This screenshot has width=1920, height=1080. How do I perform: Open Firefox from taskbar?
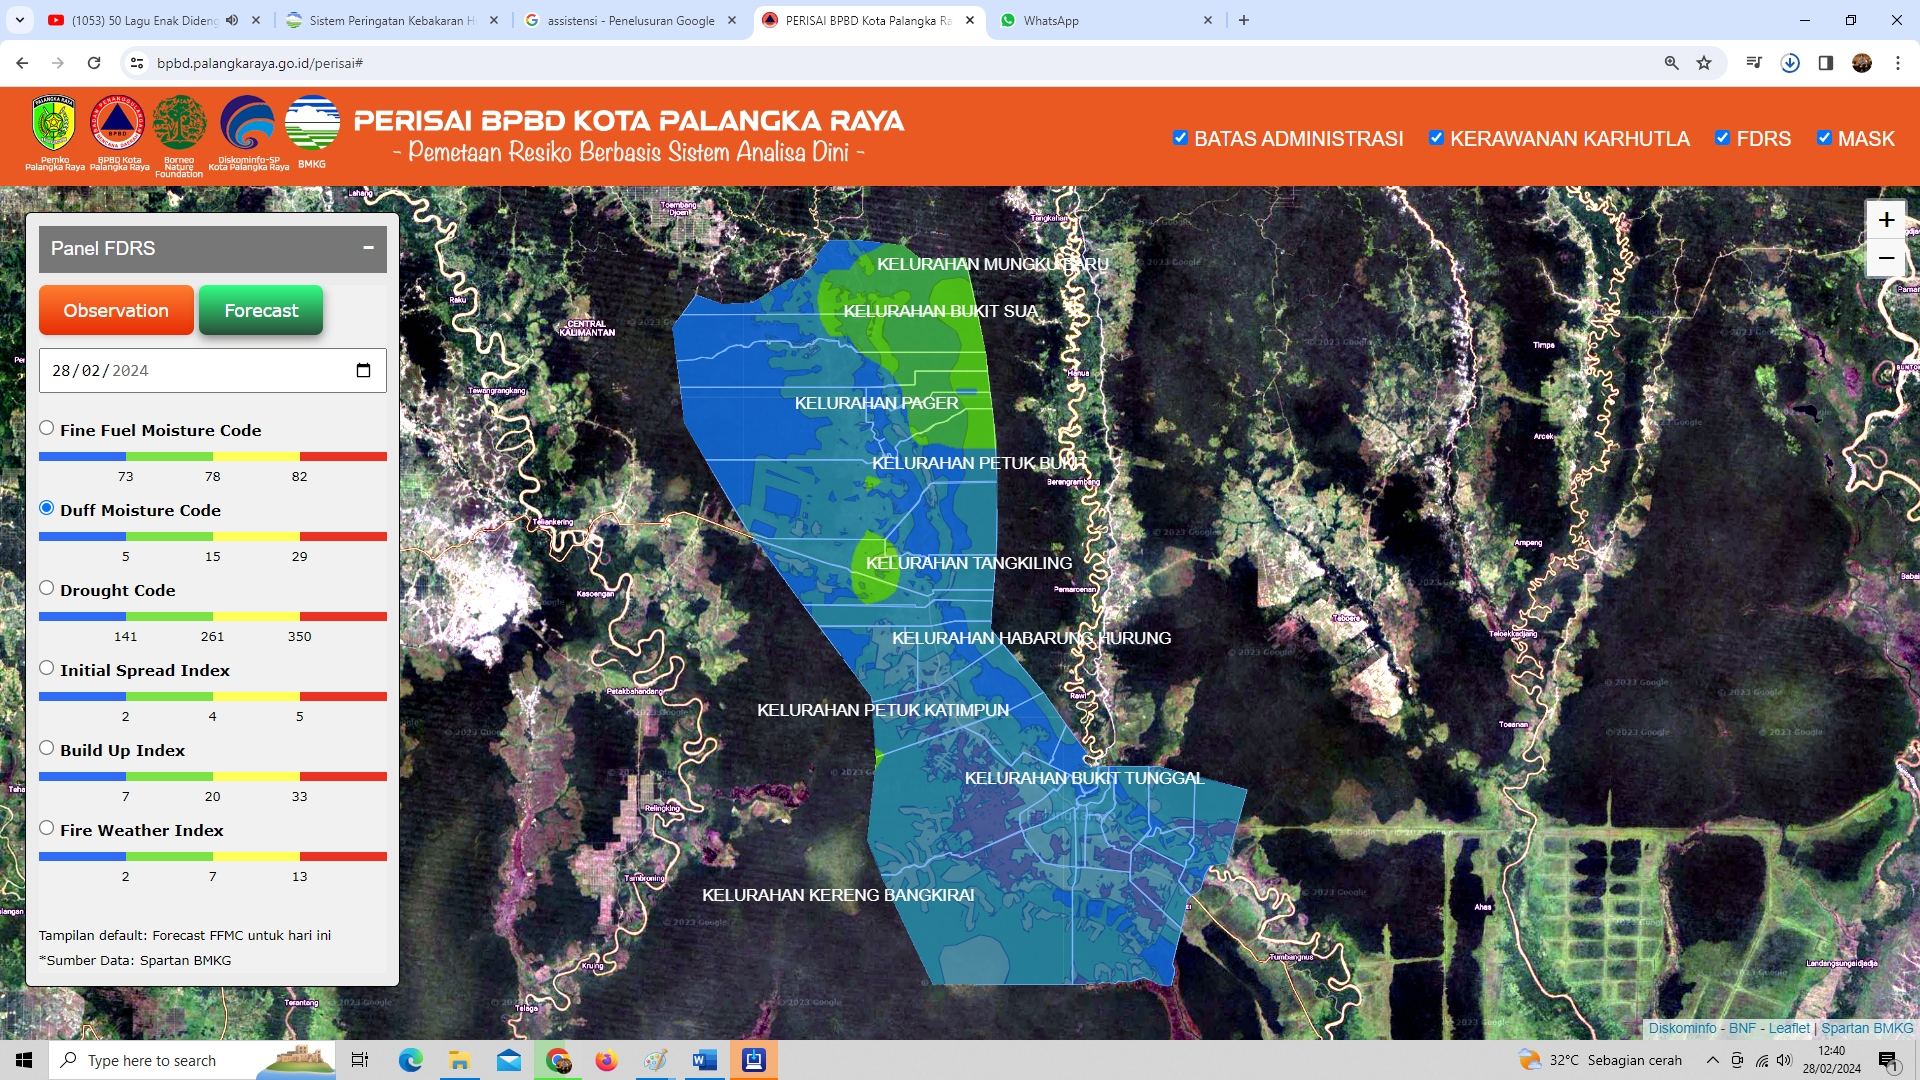[x=606, y=1060]
